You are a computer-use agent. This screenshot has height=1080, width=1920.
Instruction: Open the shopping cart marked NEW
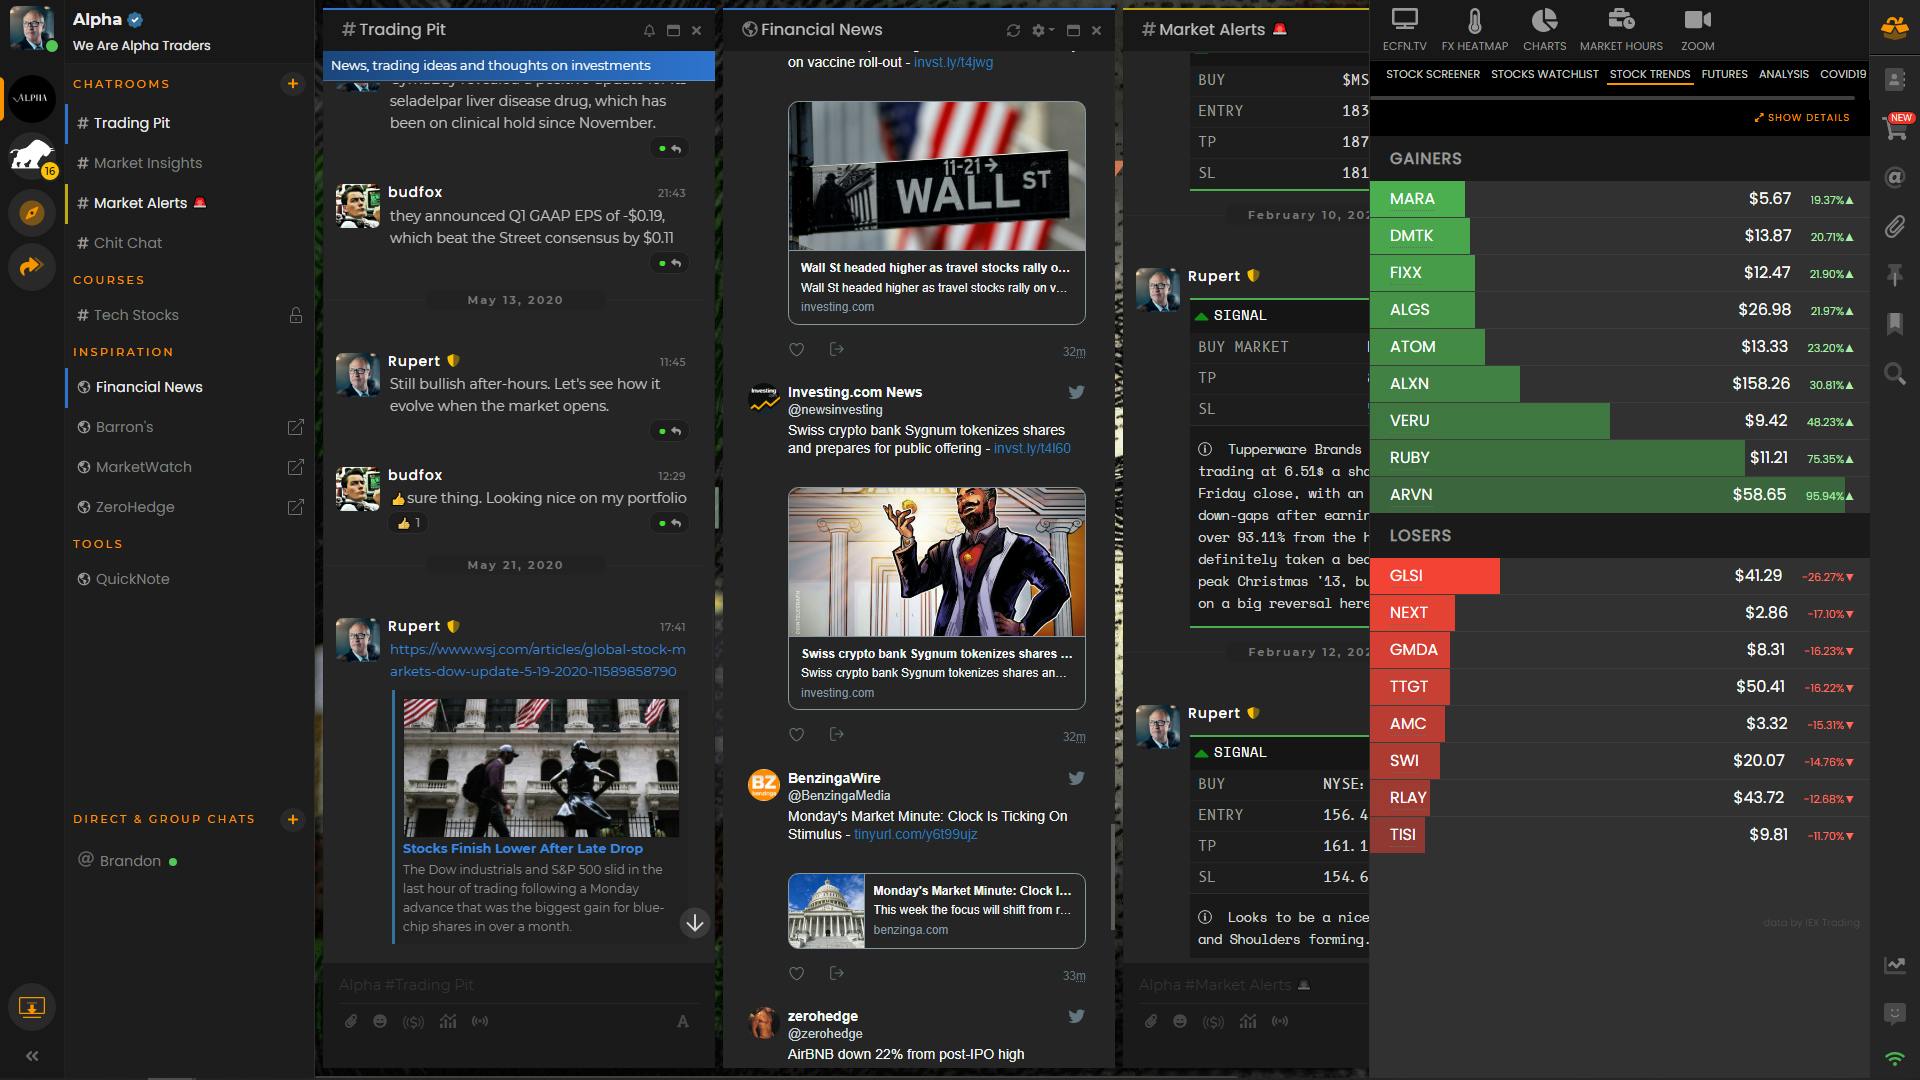(1894, 129)
